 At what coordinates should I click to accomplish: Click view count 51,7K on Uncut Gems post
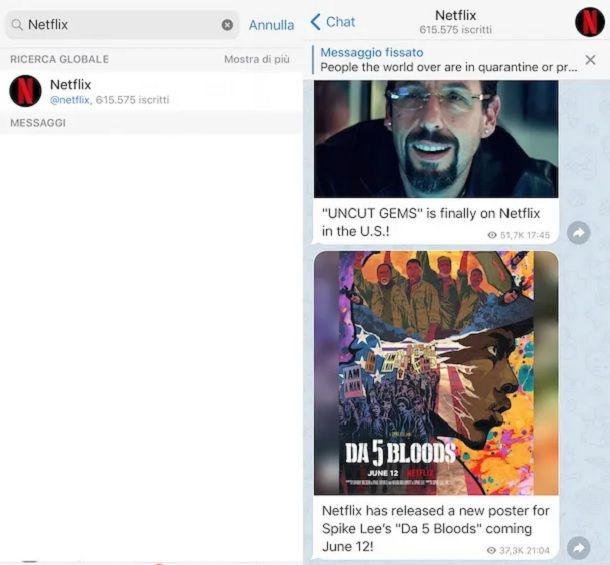(x=506, y=235)
